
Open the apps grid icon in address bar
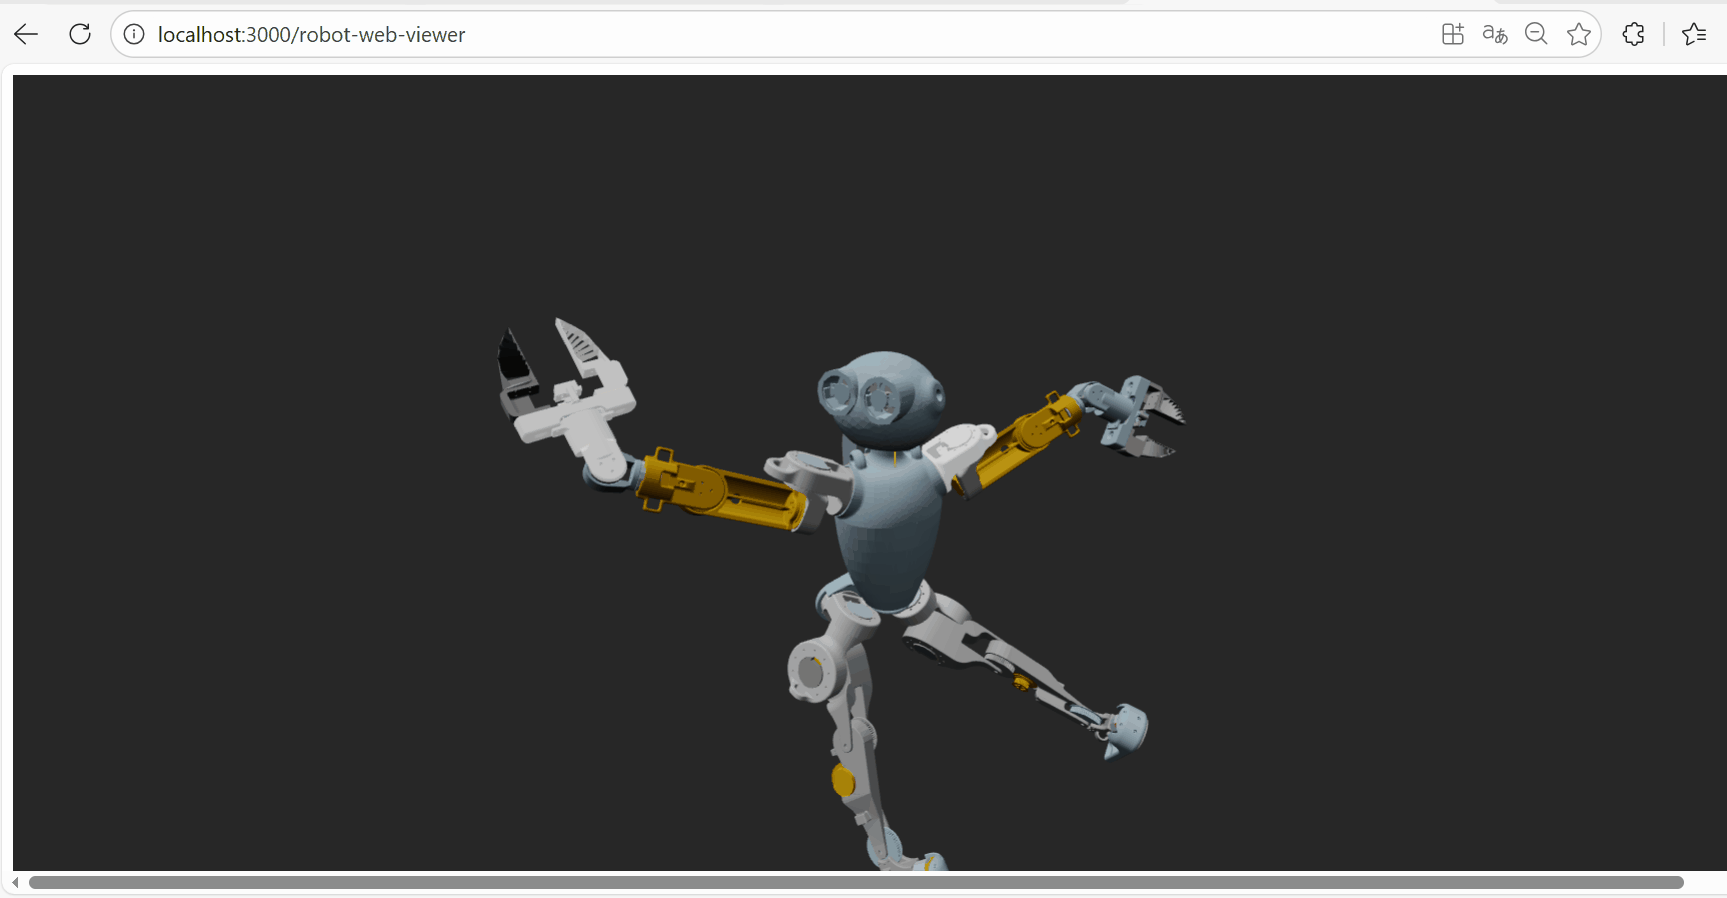[1453, 35]
